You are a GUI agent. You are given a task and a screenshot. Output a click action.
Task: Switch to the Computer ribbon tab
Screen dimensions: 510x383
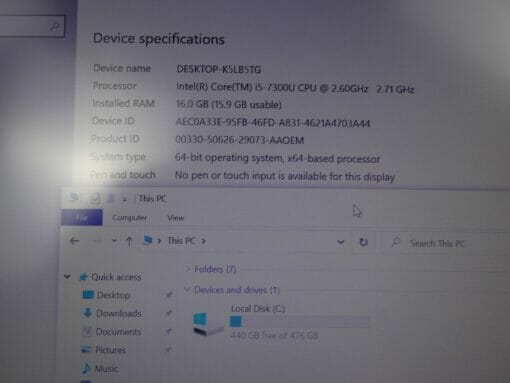tap(129, 218)
